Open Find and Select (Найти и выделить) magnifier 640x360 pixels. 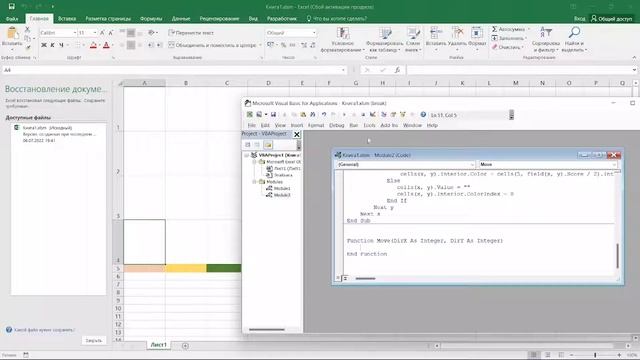[574, 40]
